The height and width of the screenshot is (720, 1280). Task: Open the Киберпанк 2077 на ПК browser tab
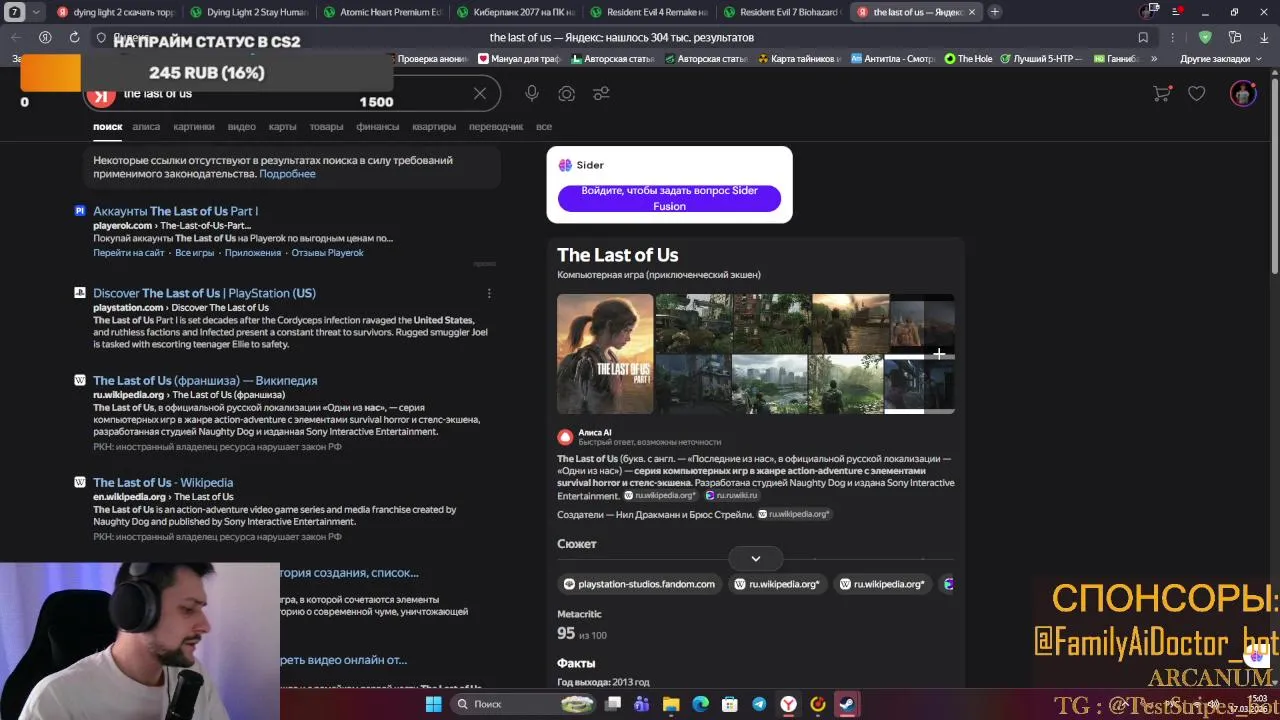(514, 12)
